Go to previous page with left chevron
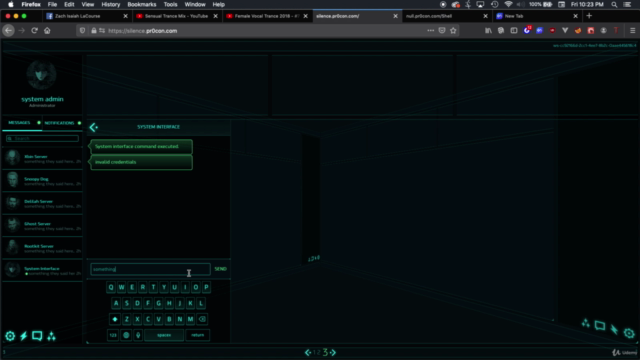This screenshot has width=640, height=360. coord(308,352)
